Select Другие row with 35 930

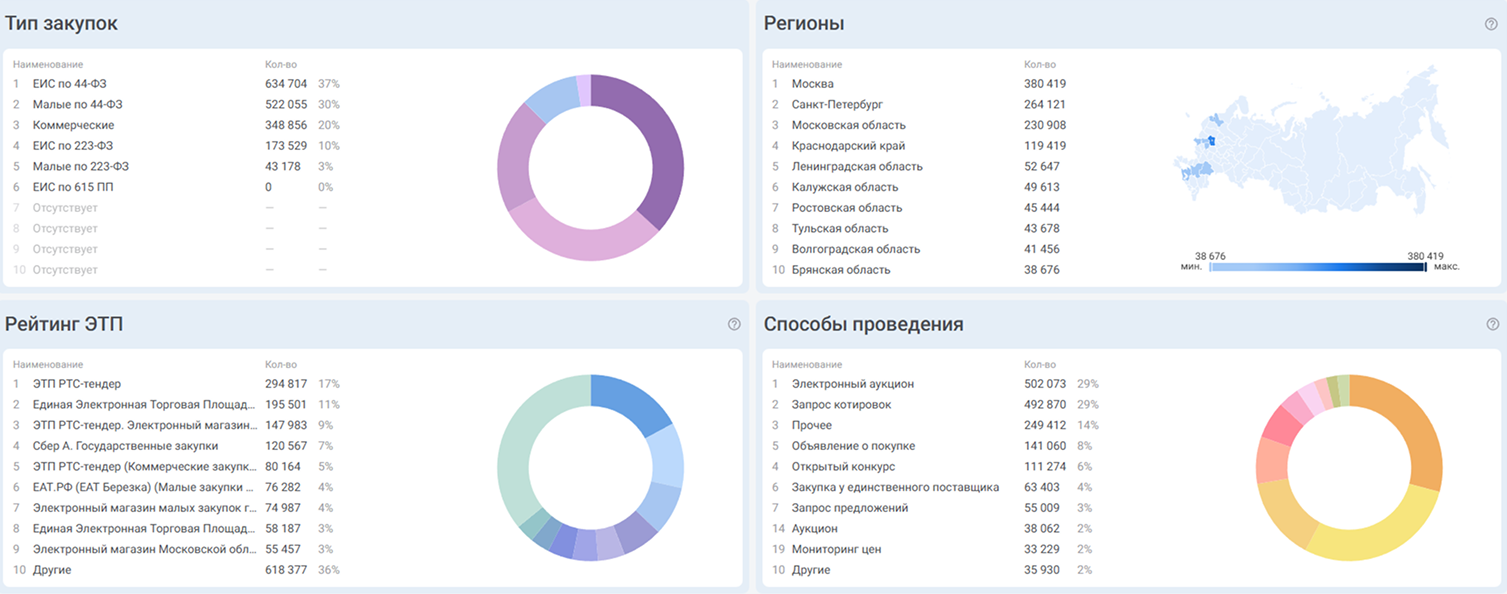coord(935,570)
